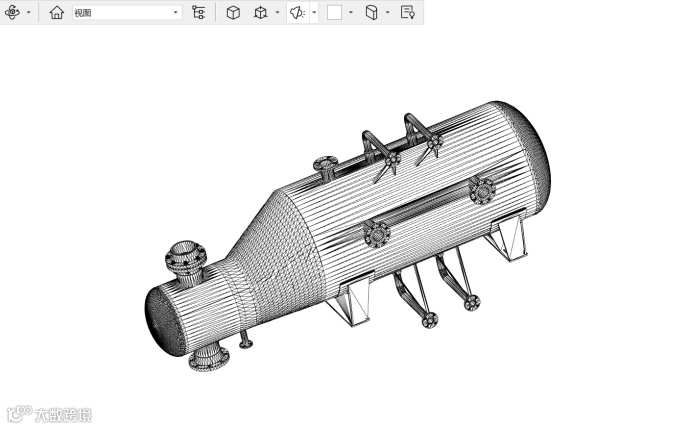This screenshot has height=429, width=693.
Task: Click the model render mode icon
Action: (261, 12)
